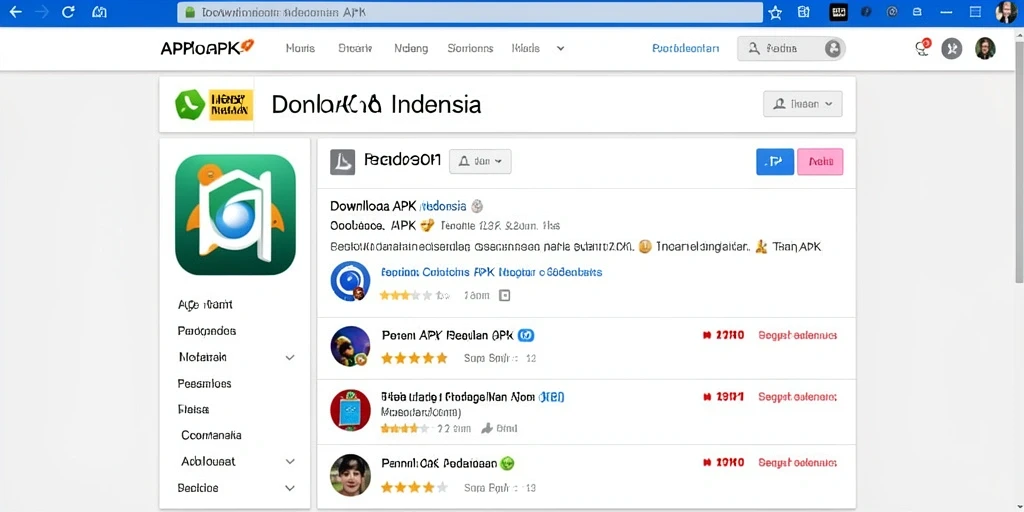Open the Breark navigation item
1024x512 pixels.
355,48
